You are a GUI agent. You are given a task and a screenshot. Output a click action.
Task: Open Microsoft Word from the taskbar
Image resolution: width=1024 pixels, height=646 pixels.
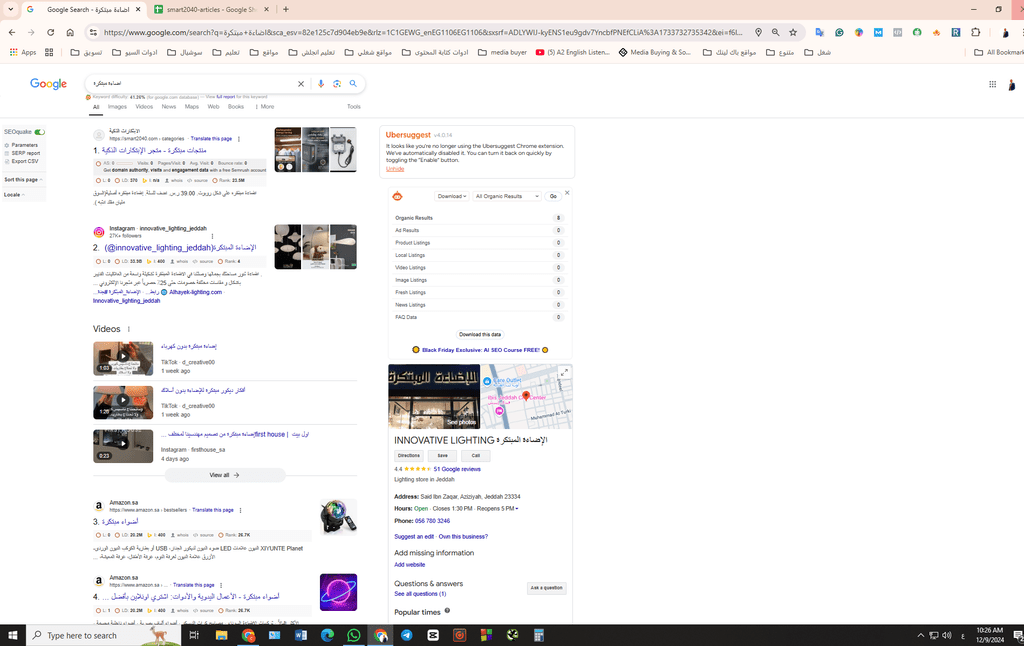(x=300, y=635)
